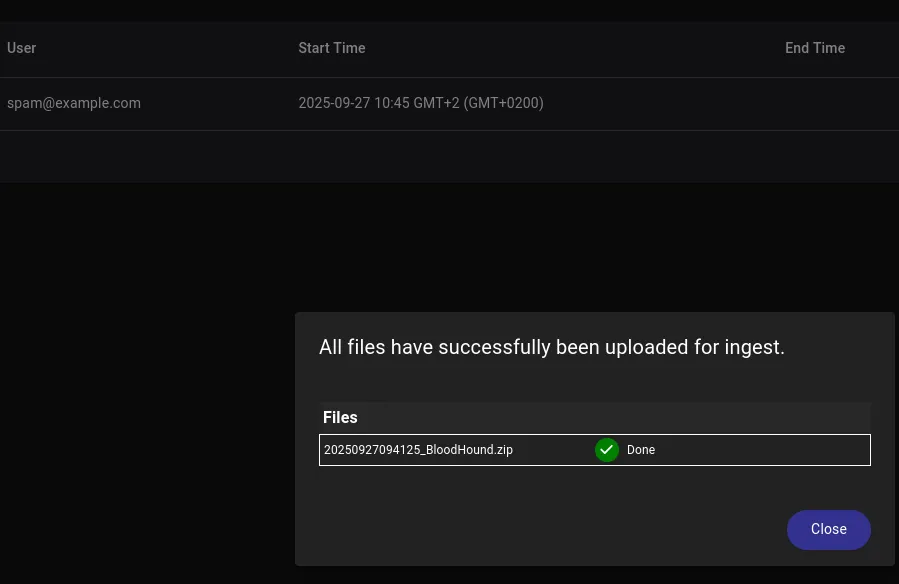Click the Files list header
This screenshot has width=899, height=584.
[340, 418]
